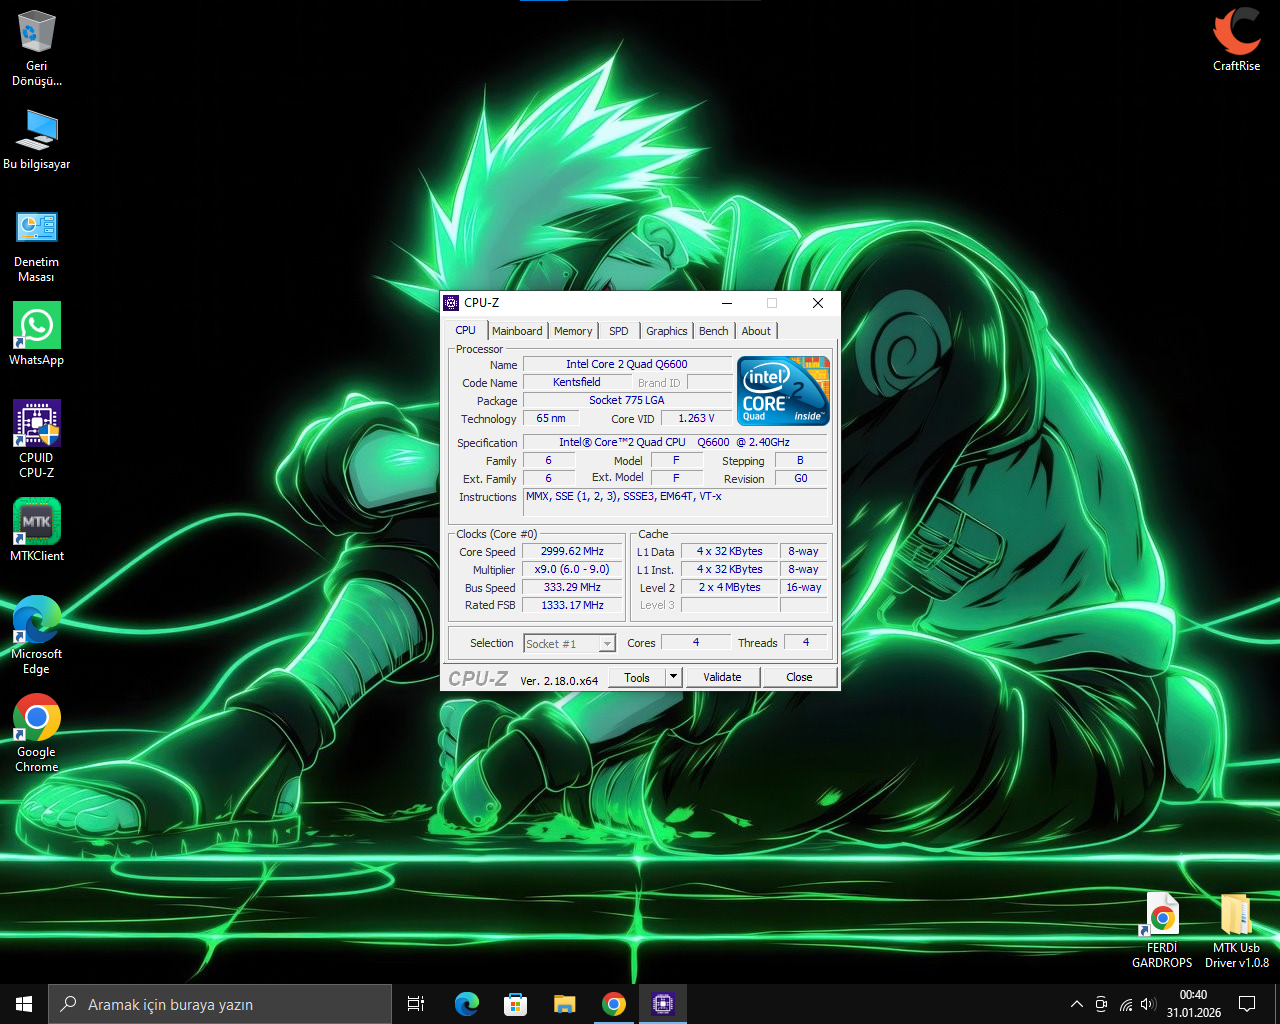Click the technology value 65 nm
Viewport: 1280px width, 1024px height.
click(x=551, y=418)
